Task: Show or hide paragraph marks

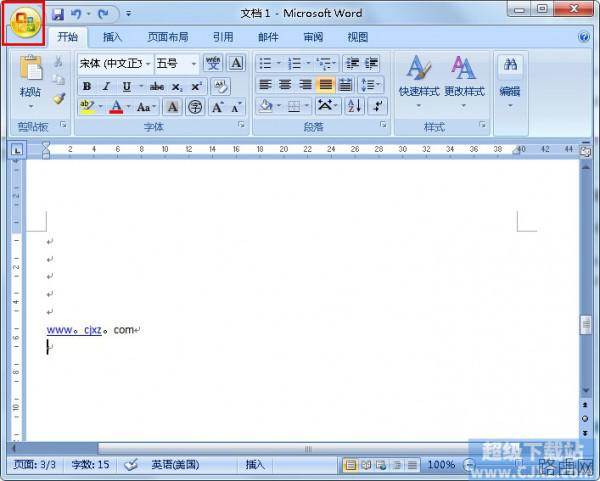Action: pos(378,106)
